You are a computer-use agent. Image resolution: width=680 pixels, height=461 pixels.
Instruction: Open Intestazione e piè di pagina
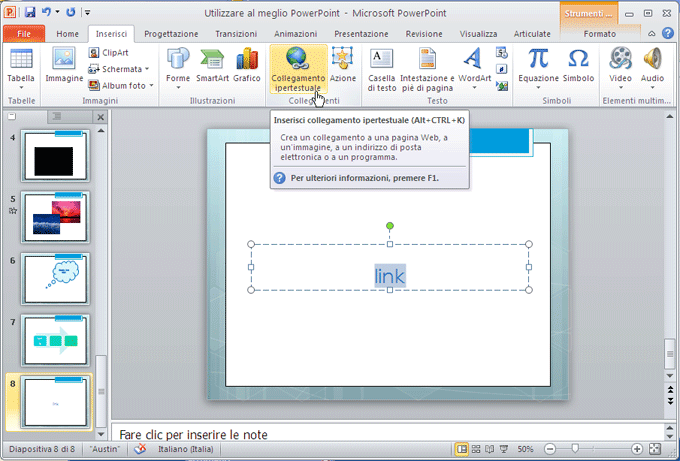pyautogui.click(x=427, y=69)
